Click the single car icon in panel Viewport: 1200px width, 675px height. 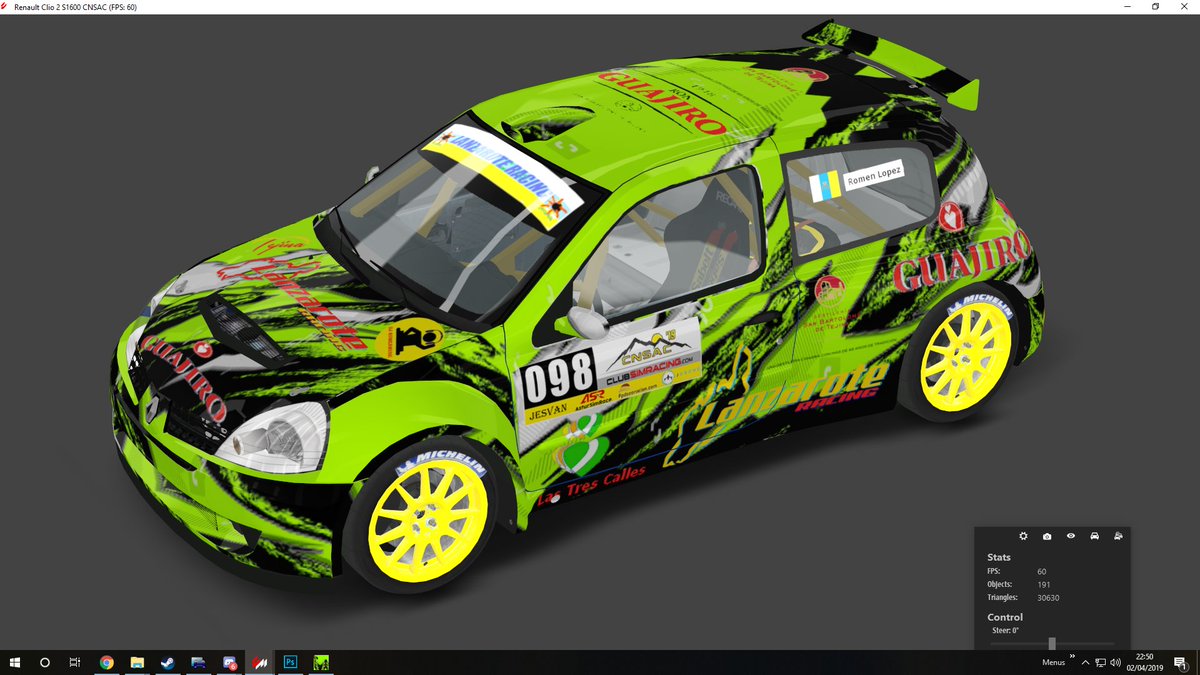click(1095, 537)
